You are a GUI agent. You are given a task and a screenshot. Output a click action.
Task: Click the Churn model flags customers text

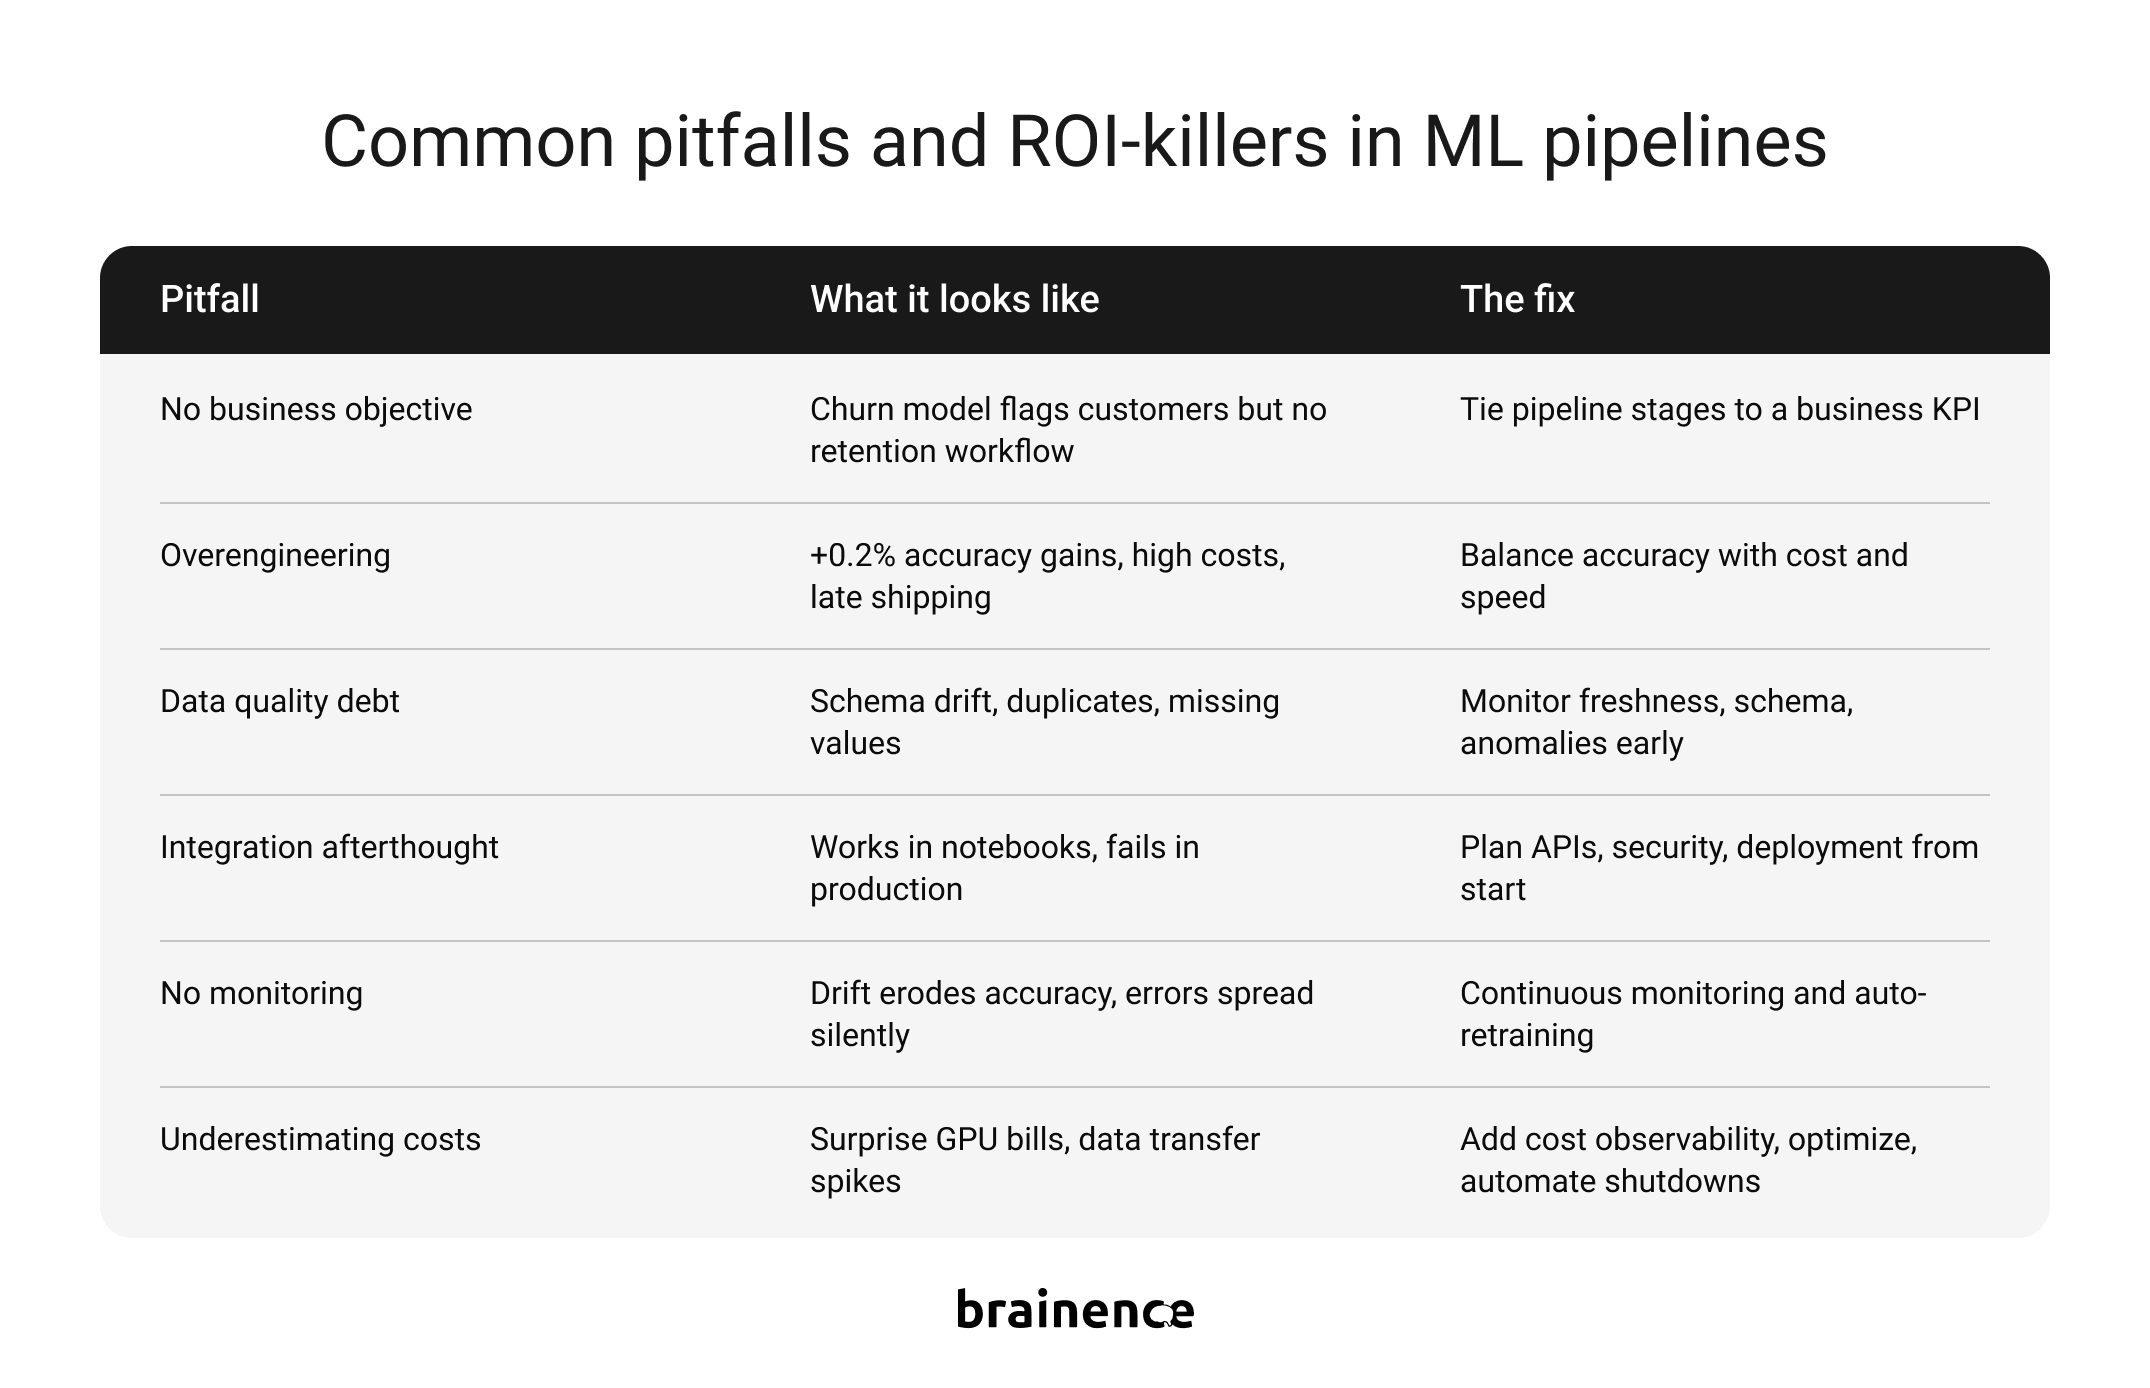point(1068,430)
